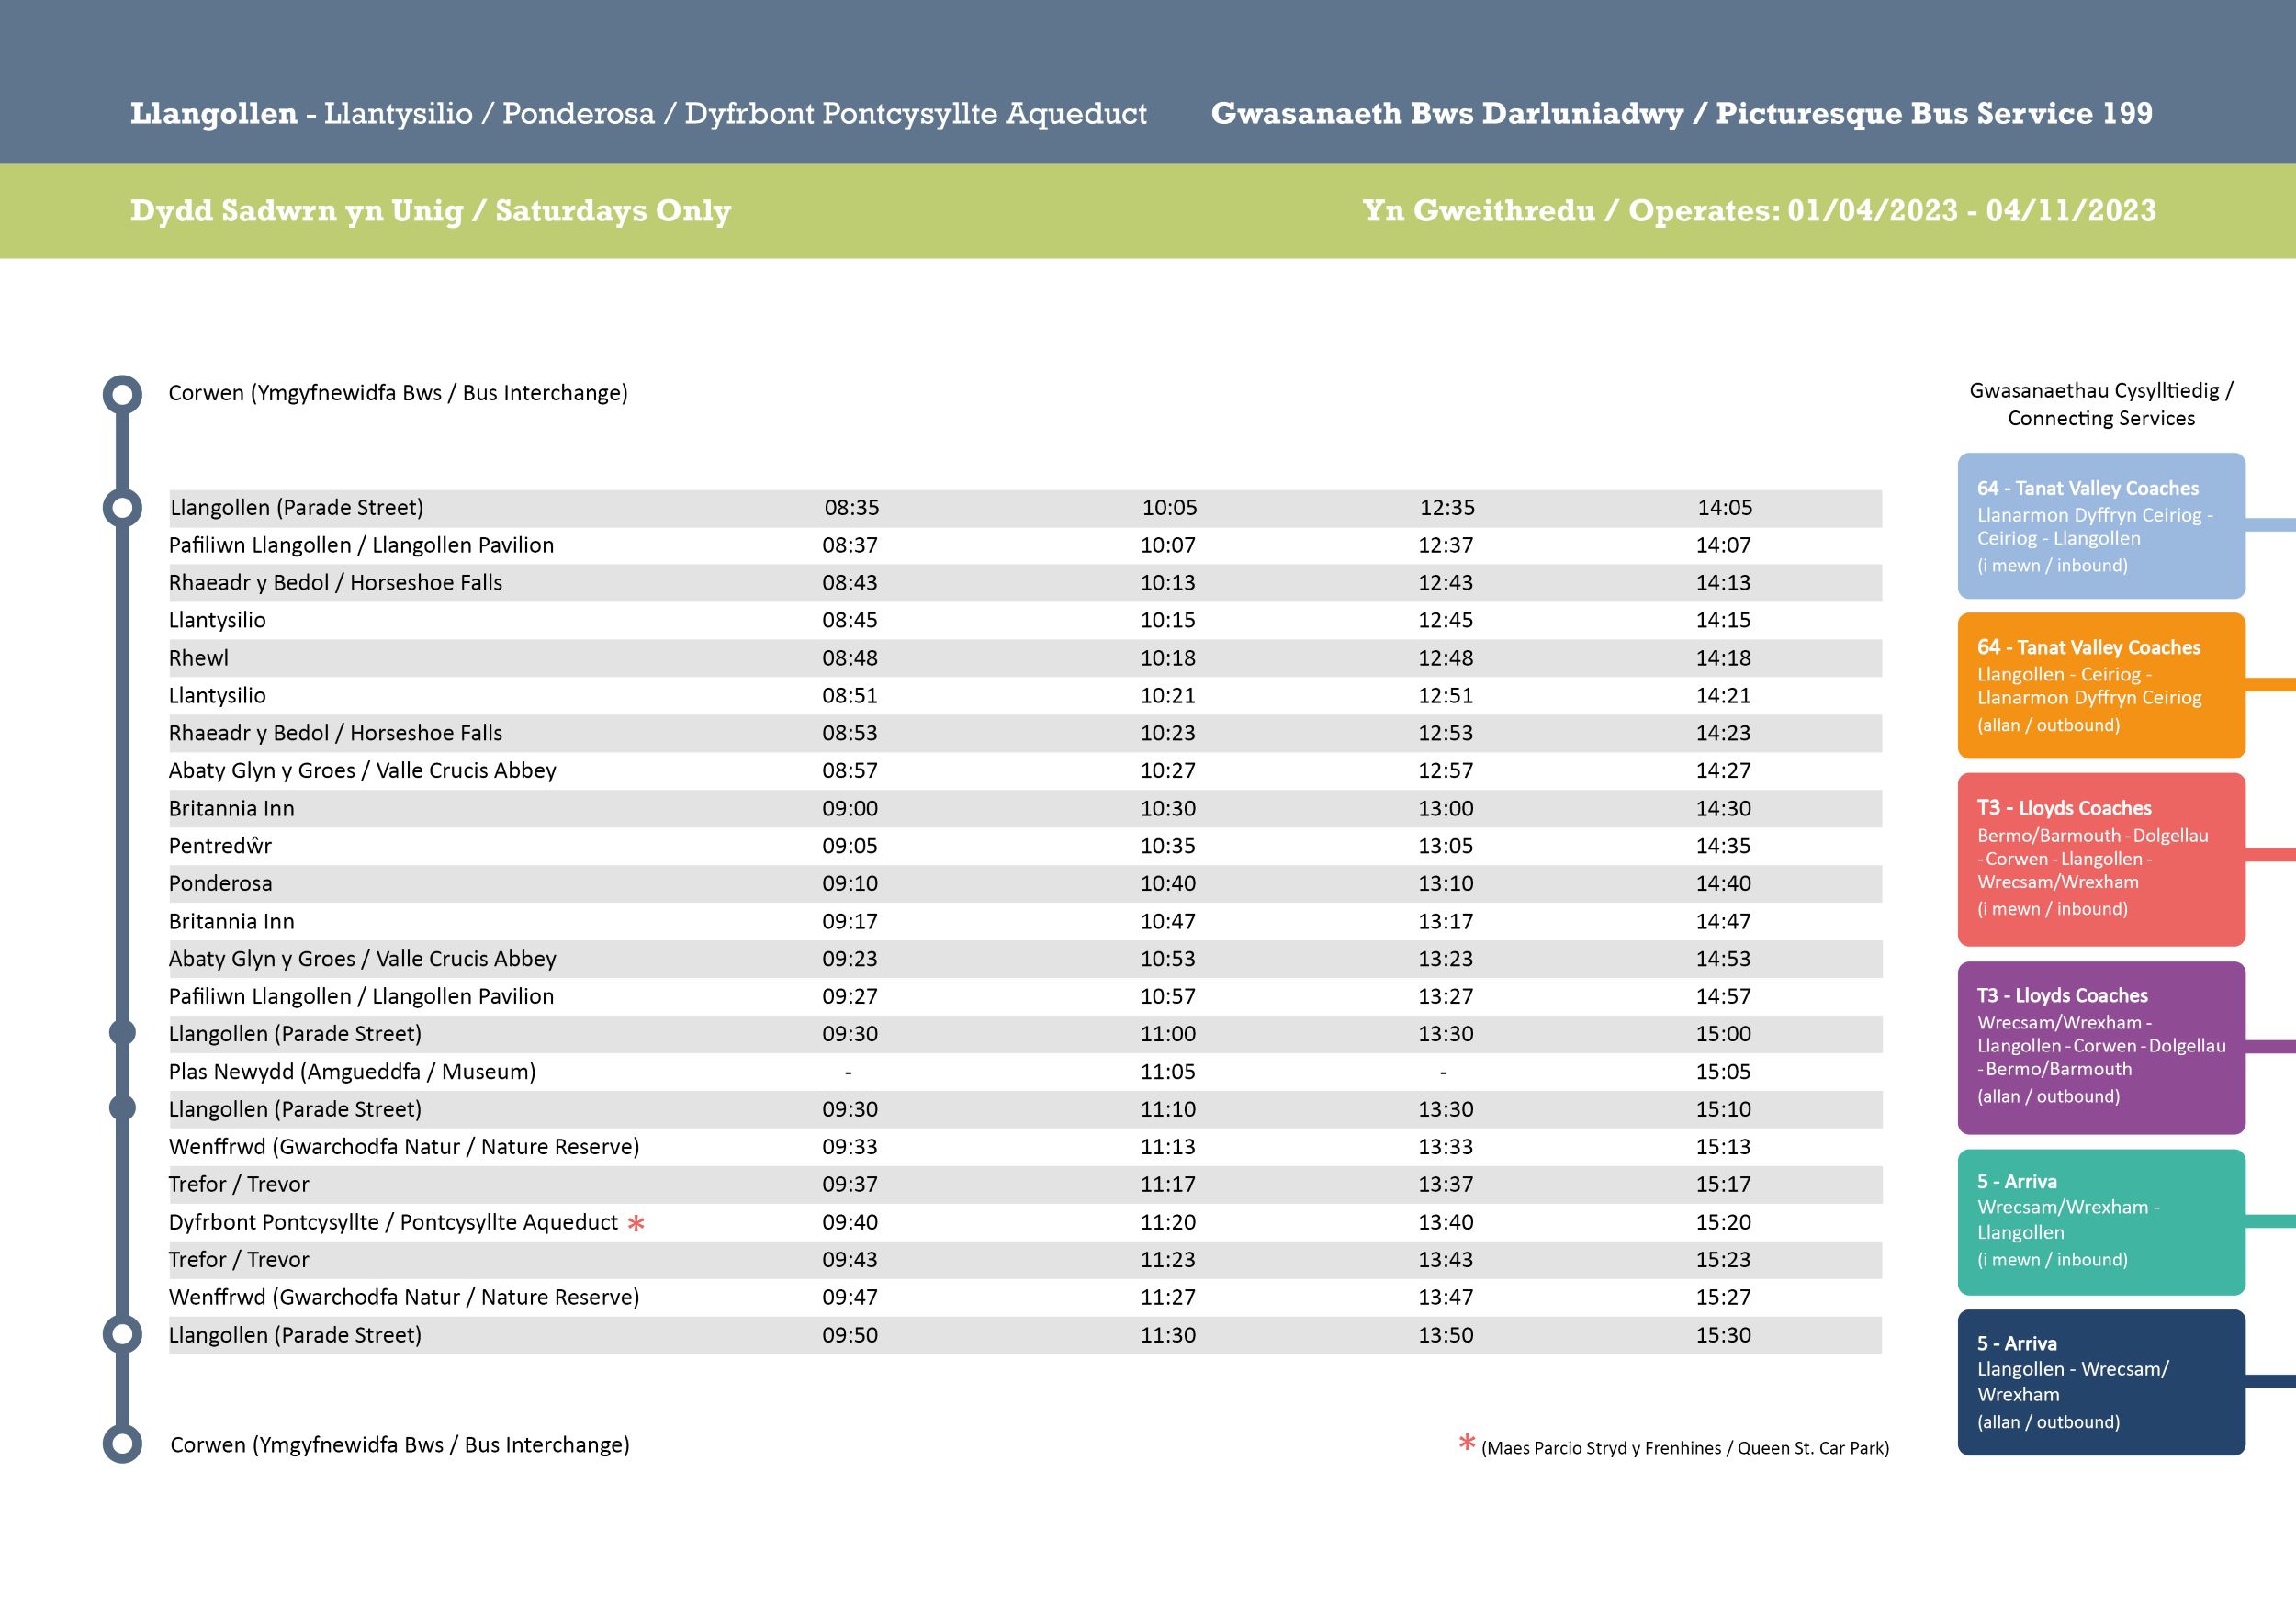This screenshot has height=1618, width=2296.
Task: Select the Valle Crucis Abbey row showing 08:57
Action: (x=1025, y=770)
